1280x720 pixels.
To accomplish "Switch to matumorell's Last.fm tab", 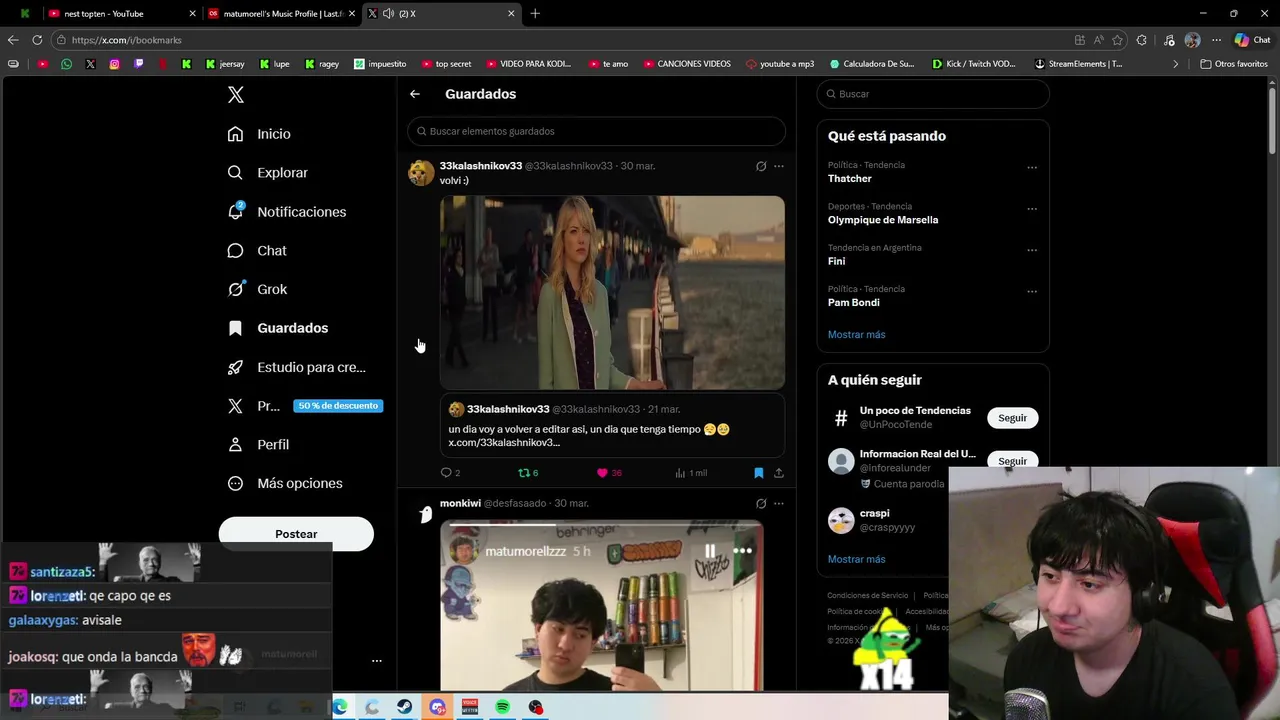I will [280, 14].
